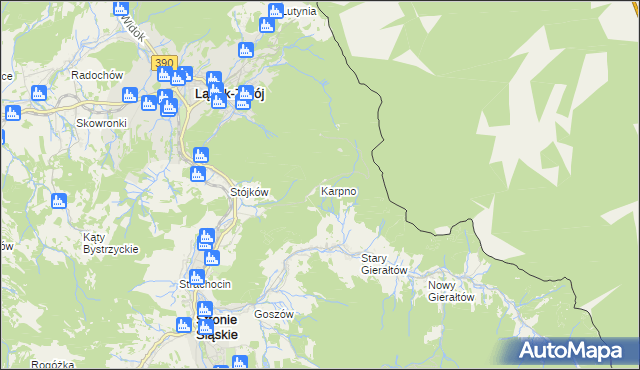Open the factory marker above the Widok street label
The image size is (640, 370).
(x=121, y=9)
